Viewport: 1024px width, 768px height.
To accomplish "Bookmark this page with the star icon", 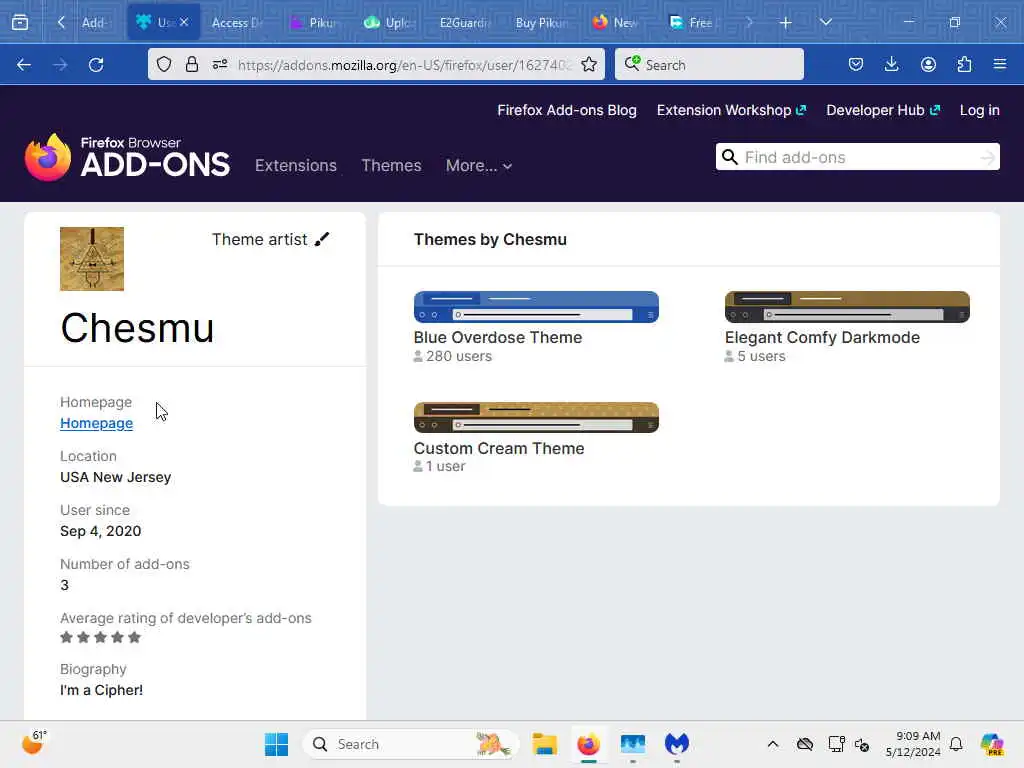I will [x=589, y=64].
